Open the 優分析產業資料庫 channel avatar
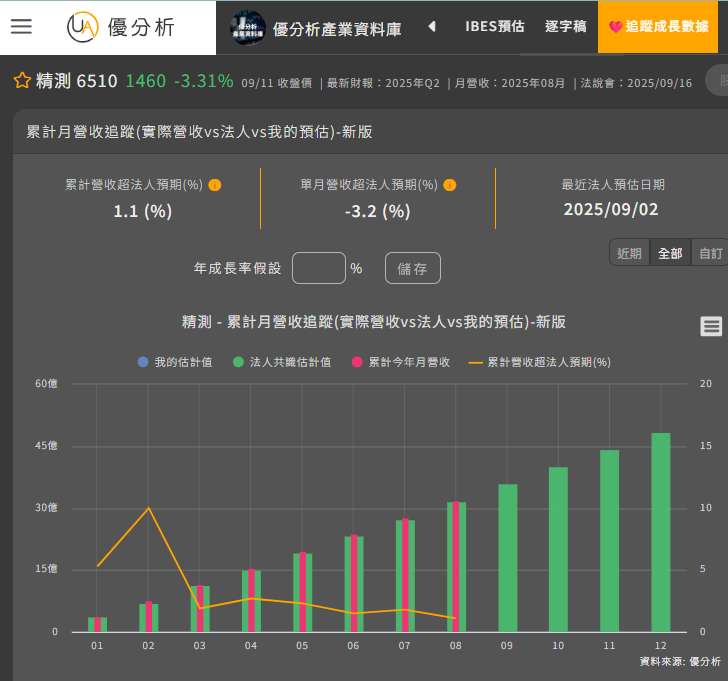 click(x=248, y=28)
